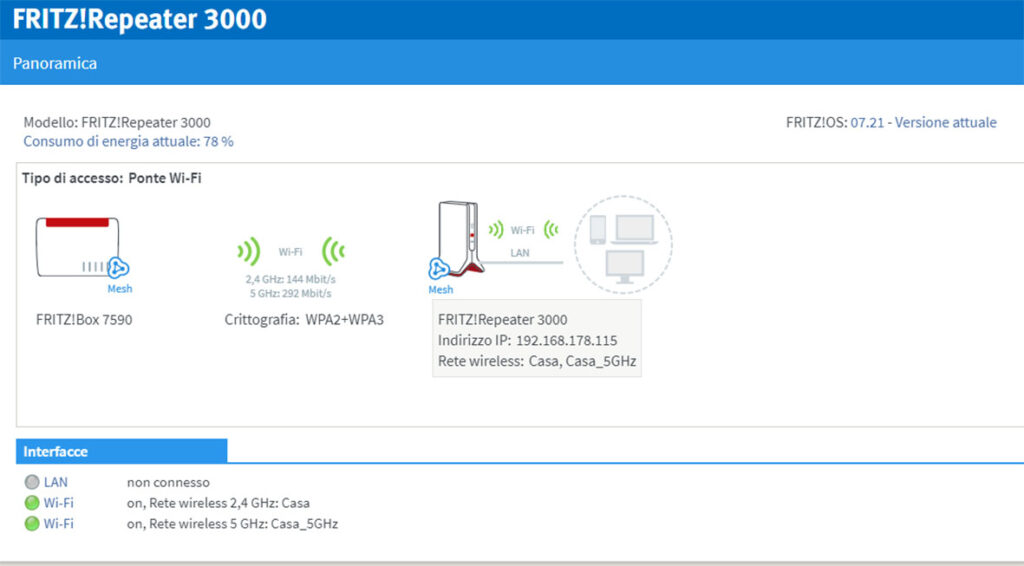Click the Mesh badge on the FRITZ!Box

click(x=119, y=268)
